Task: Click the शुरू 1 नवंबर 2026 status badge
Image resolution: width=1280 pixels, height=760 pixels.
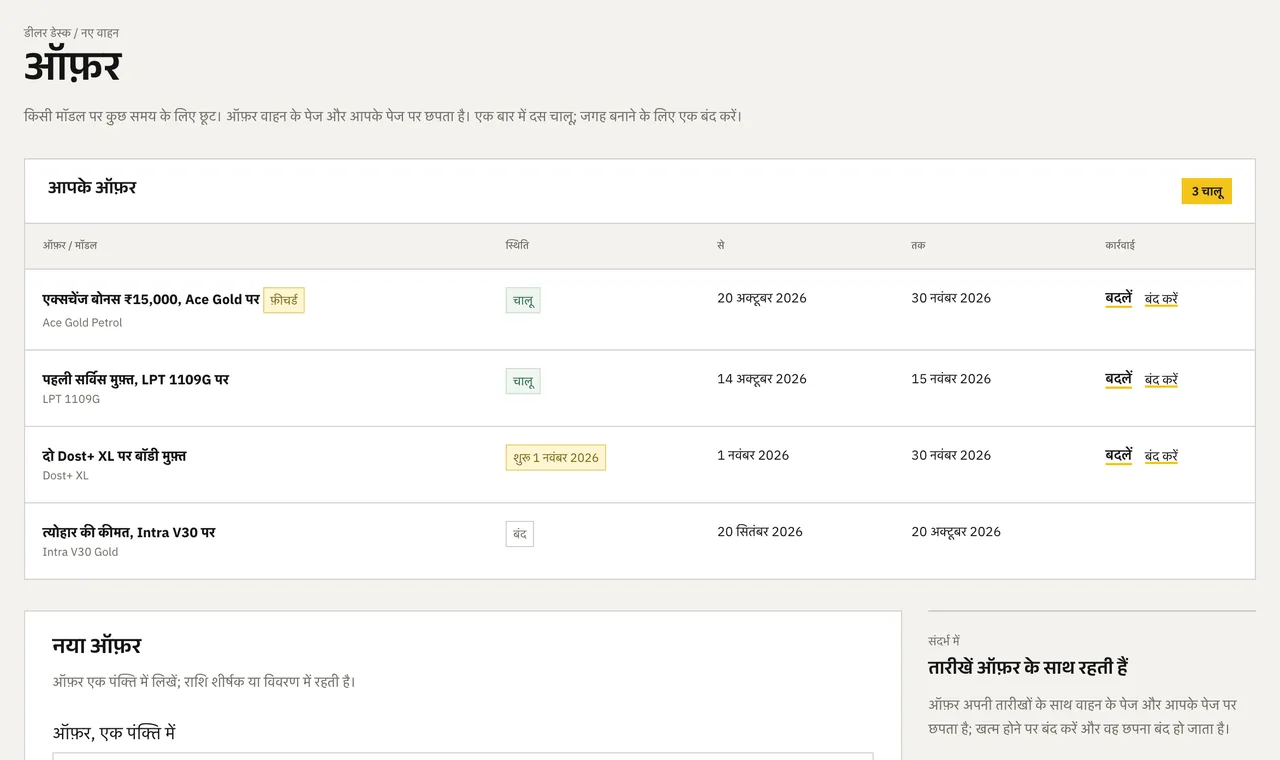Action: [556, 457]
